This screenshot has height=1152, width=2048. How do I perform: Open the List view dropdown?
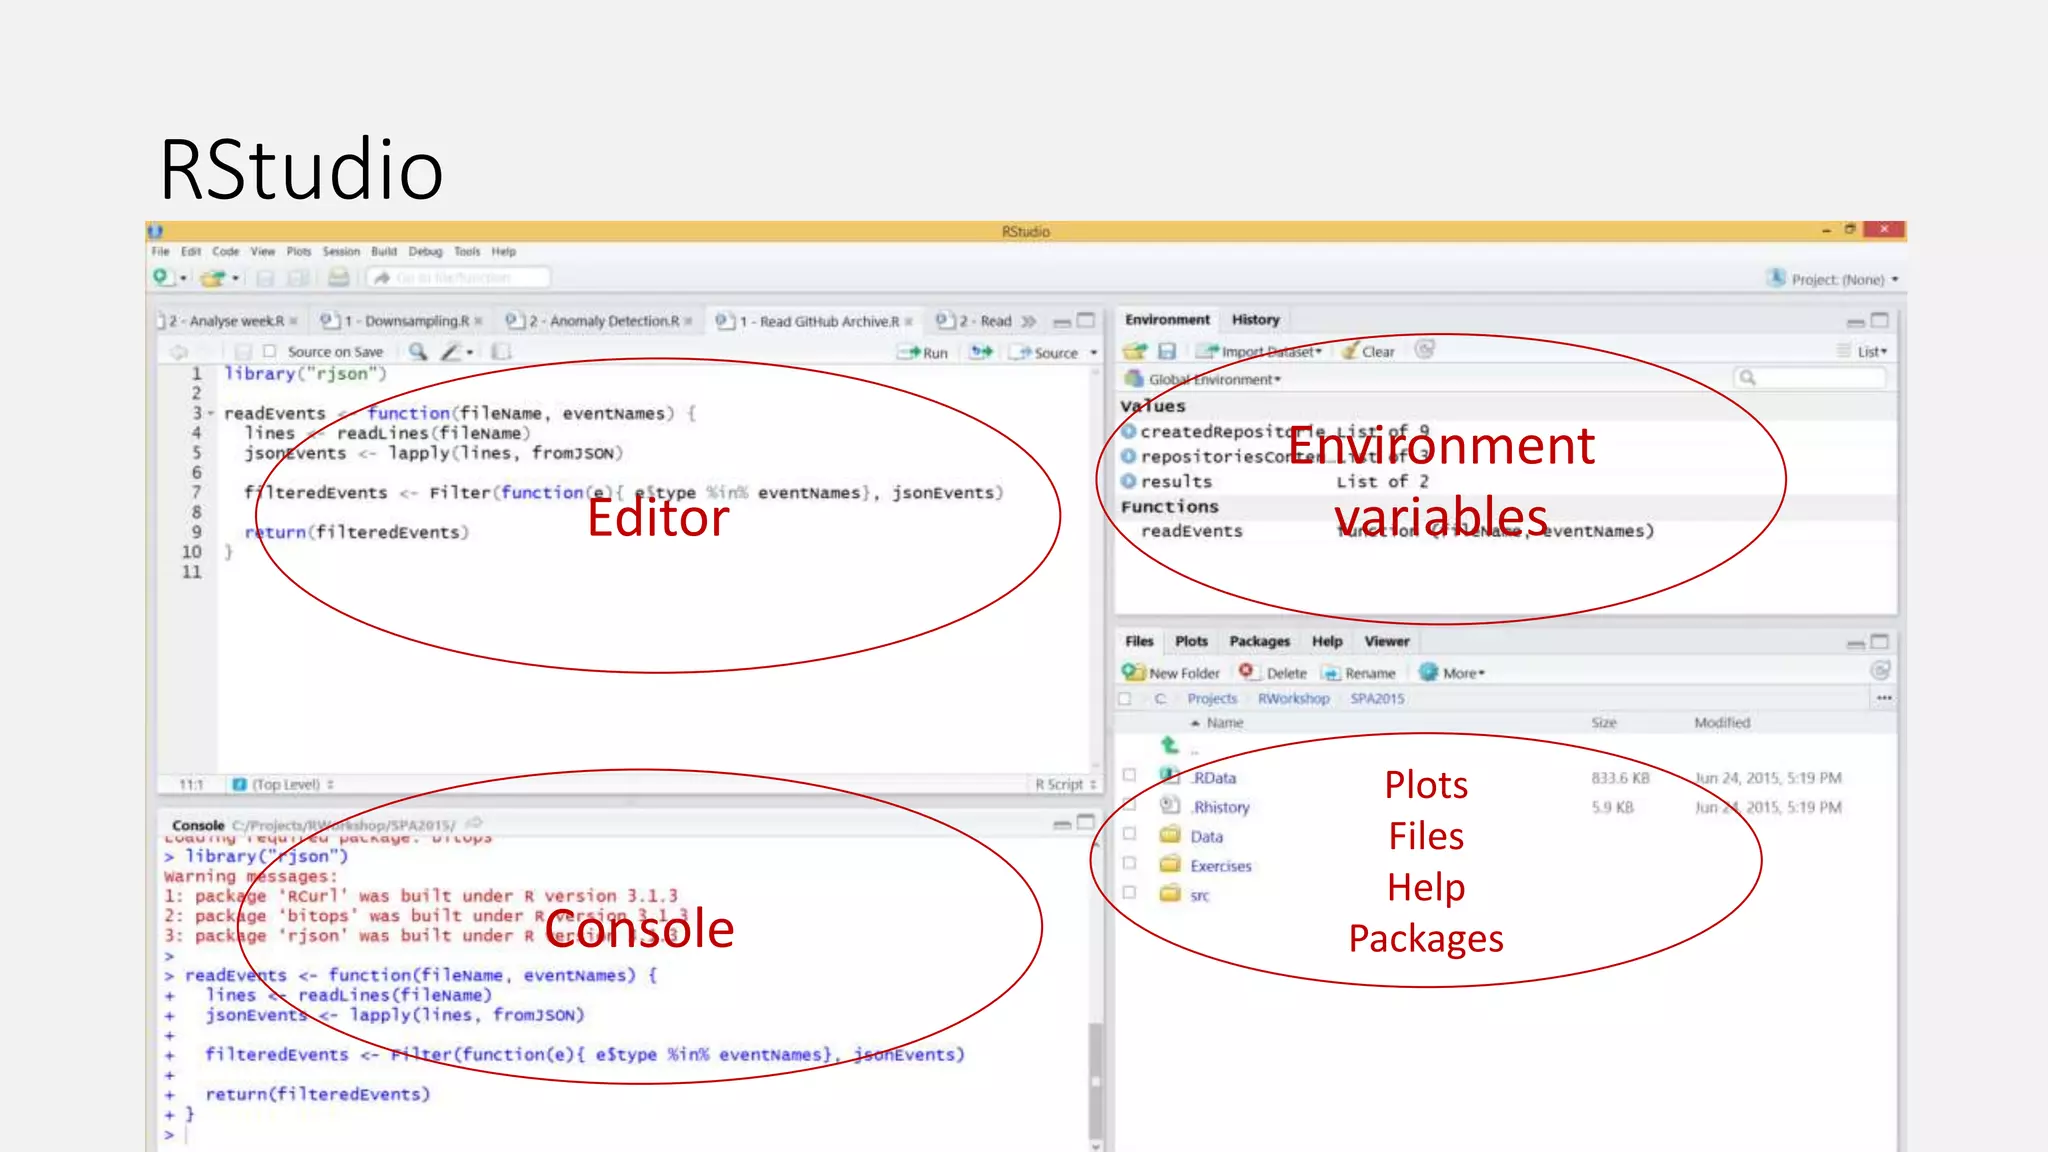click(x=1863, y=351)
